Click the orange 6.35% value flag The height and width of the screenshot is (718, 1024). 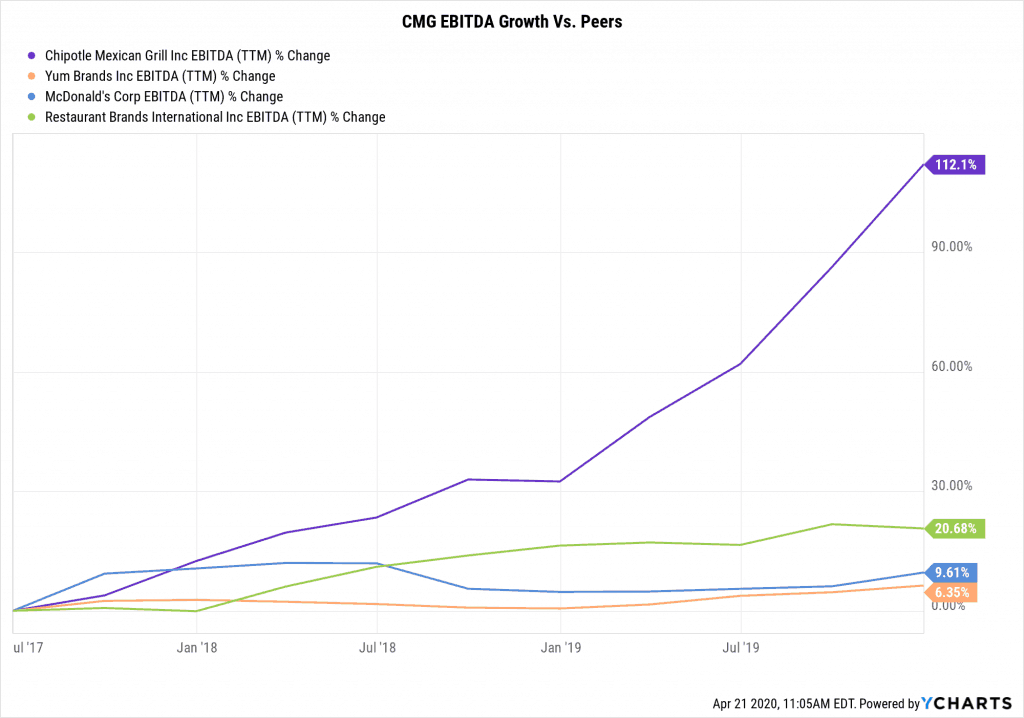(x=954, y=592)
